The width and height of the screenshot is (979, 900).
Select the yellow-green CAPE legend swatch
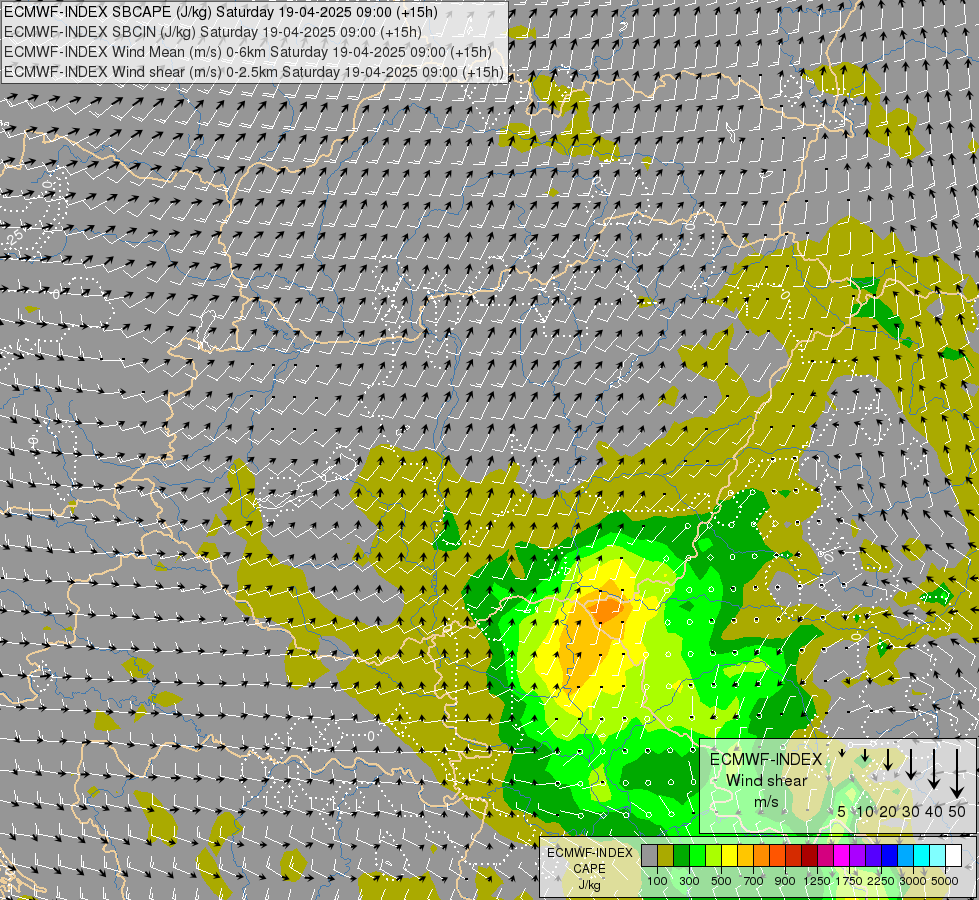(714, 855)
